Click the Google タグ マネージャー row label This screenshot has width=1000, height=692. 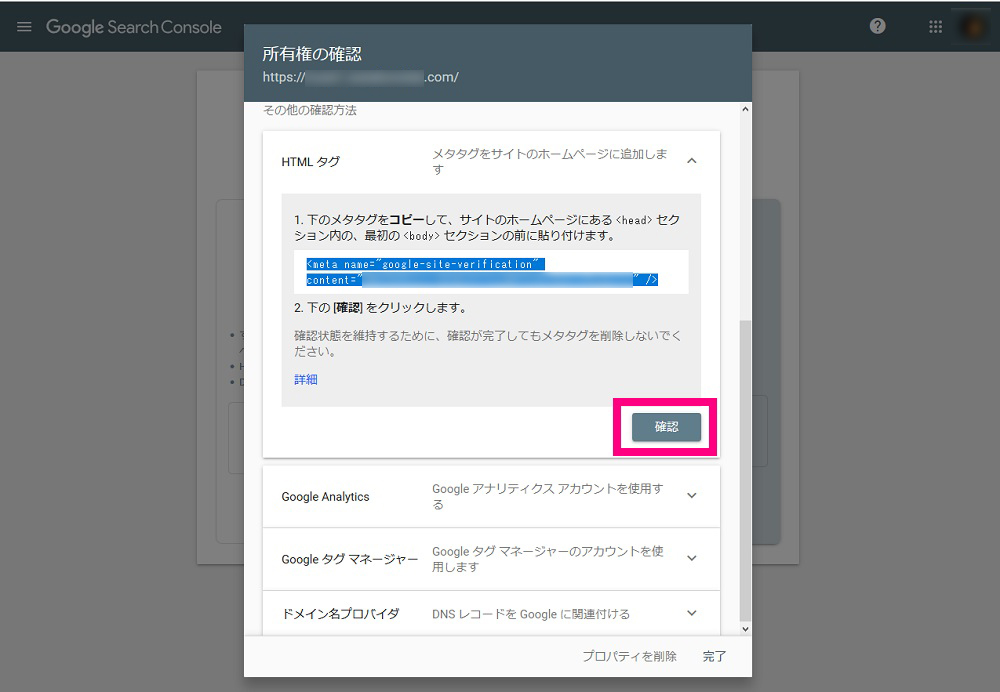click(349, 559)
